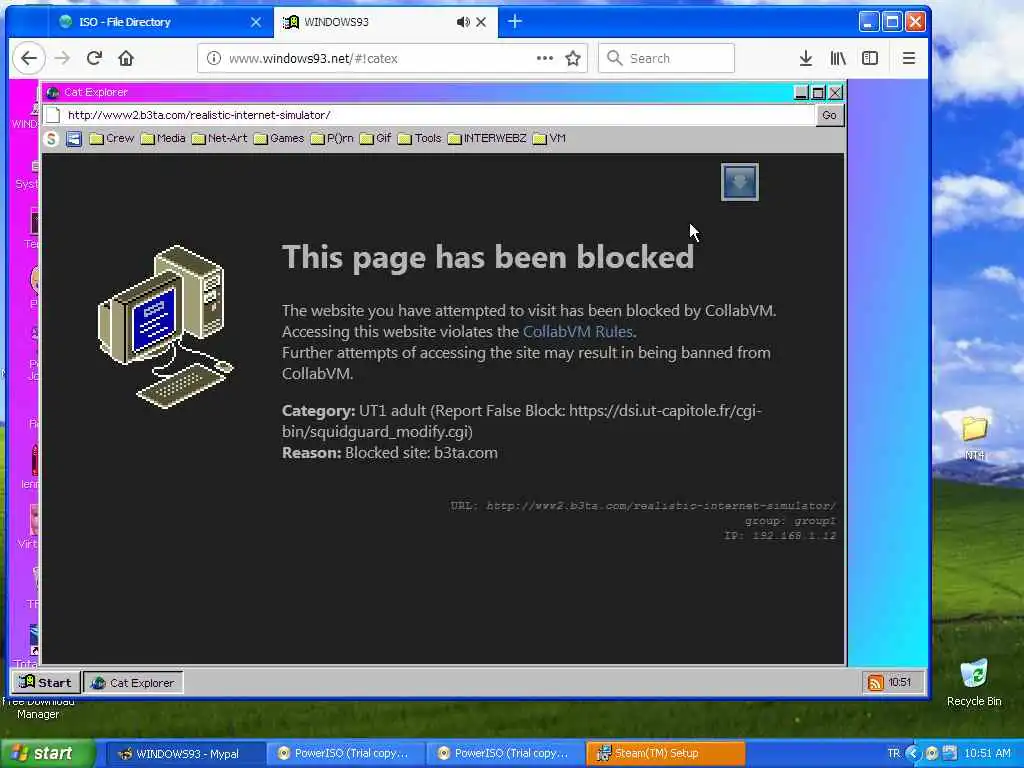Screen dimensions: 1024x768
Task: Switch to WINDOWS93 - Mypal taskbar item
Action: tap(186, 754)
